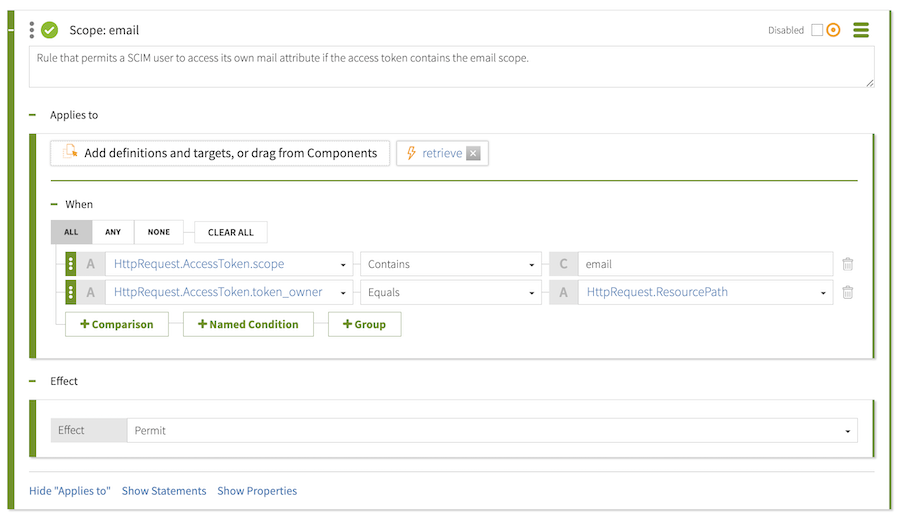Select the NONE condition match mode

158,232
